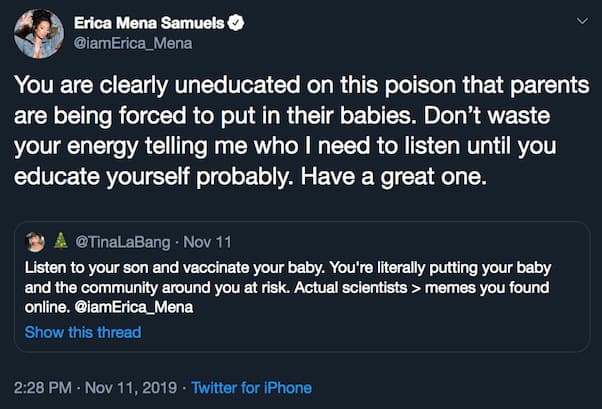Click the Show this thread link

click(82, 331)
